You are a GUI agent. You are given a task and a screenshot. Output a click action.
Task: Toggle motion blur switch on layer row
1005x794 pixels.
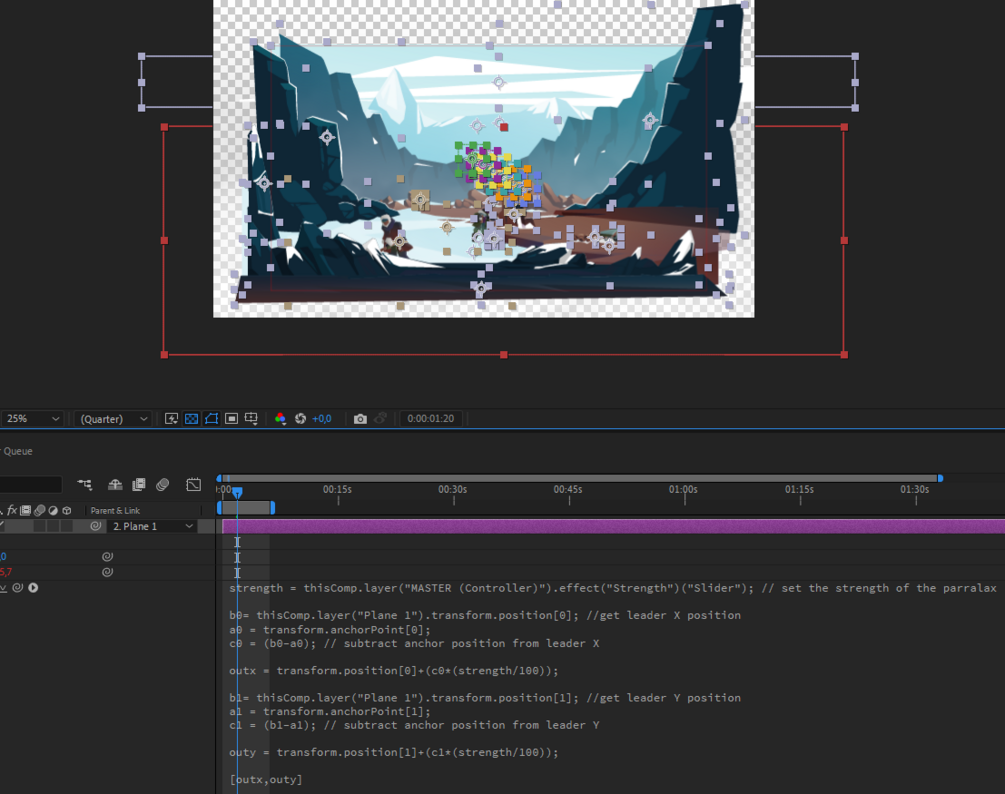(x=40, y=526)
